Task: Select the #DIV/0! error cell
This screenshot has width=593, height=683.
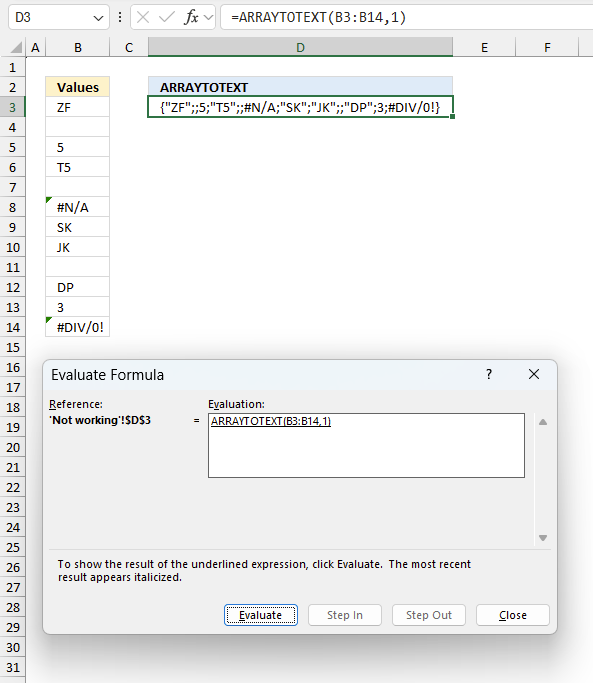Action: tap(78, 328)
